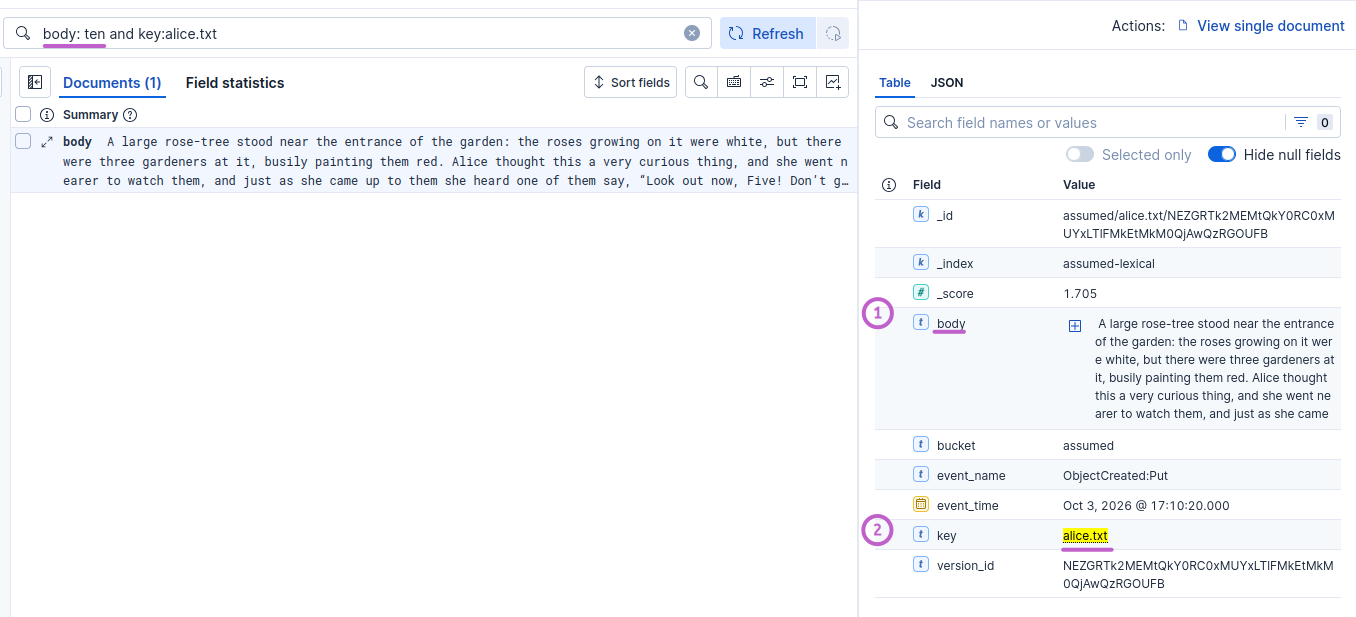Expand the body value with plus icon
Screen dimensions: 1356x617
point(1075,326)
